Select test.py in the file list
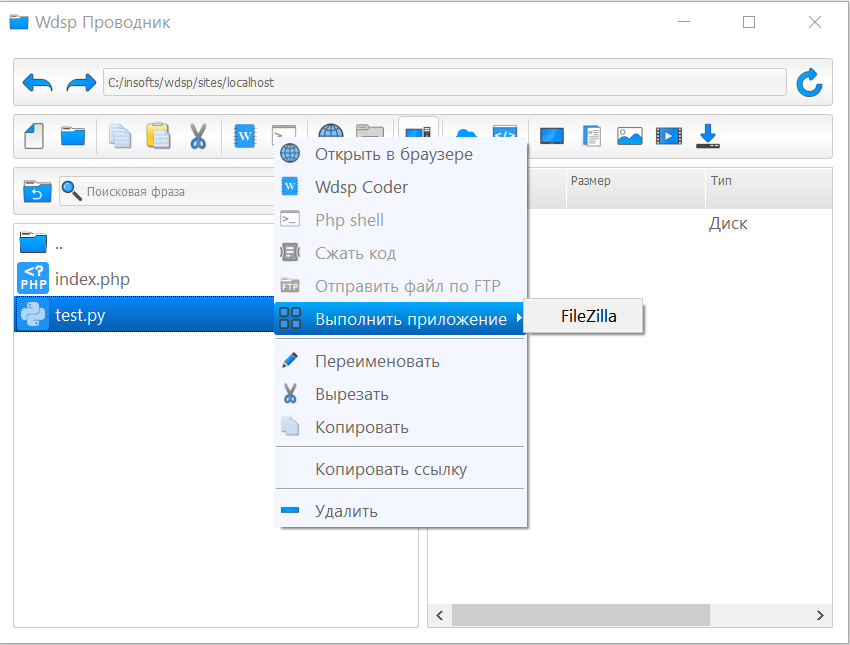850x645 pixels. tap(144, 314)
